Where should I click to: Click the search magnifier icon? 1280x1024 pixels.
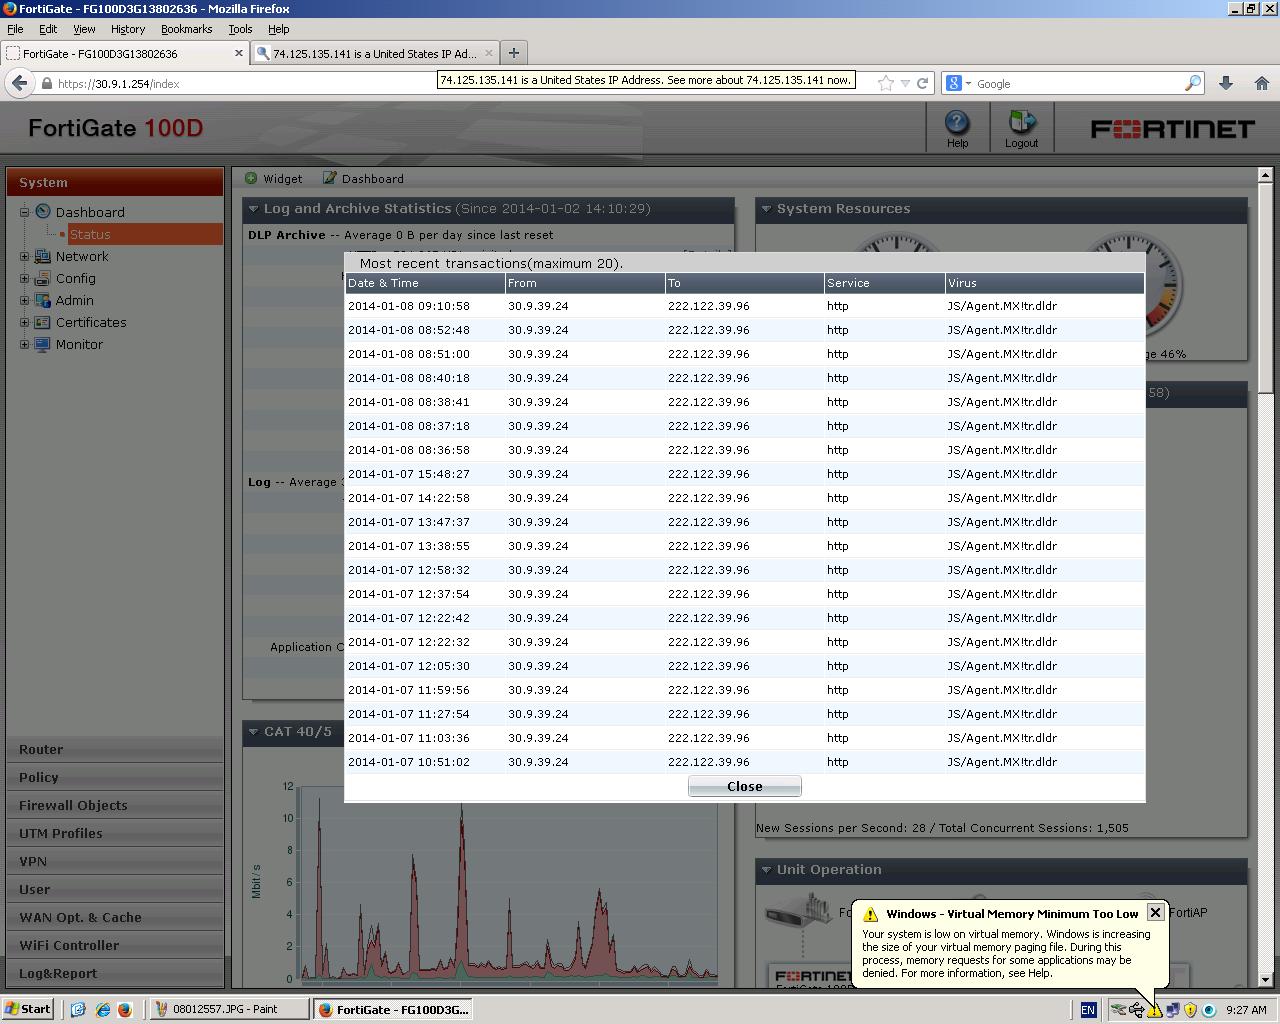click(x=1192, y=83)
